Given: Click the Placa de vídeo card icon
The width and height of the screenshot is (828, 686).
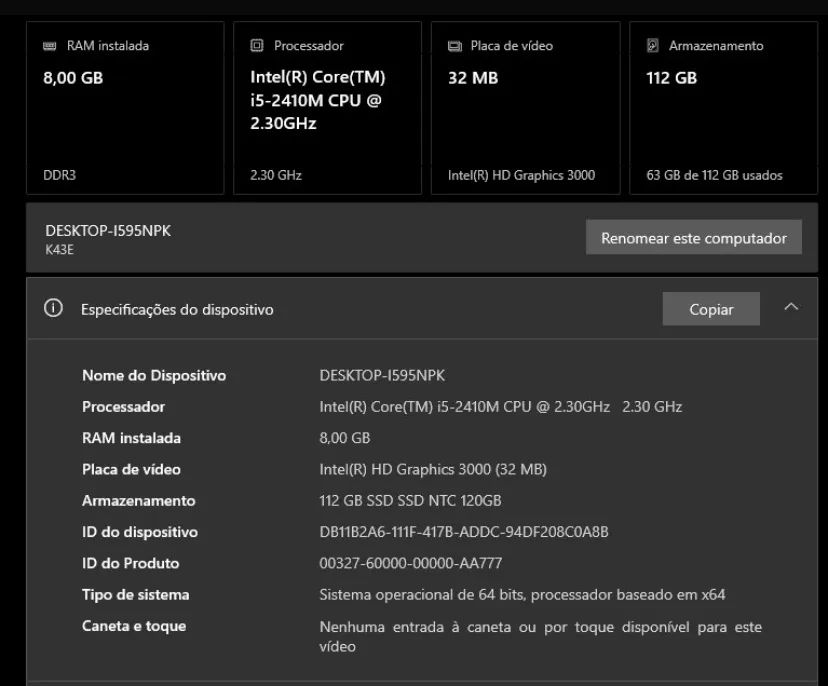Looking at the screenshot, I should point(455,46).
